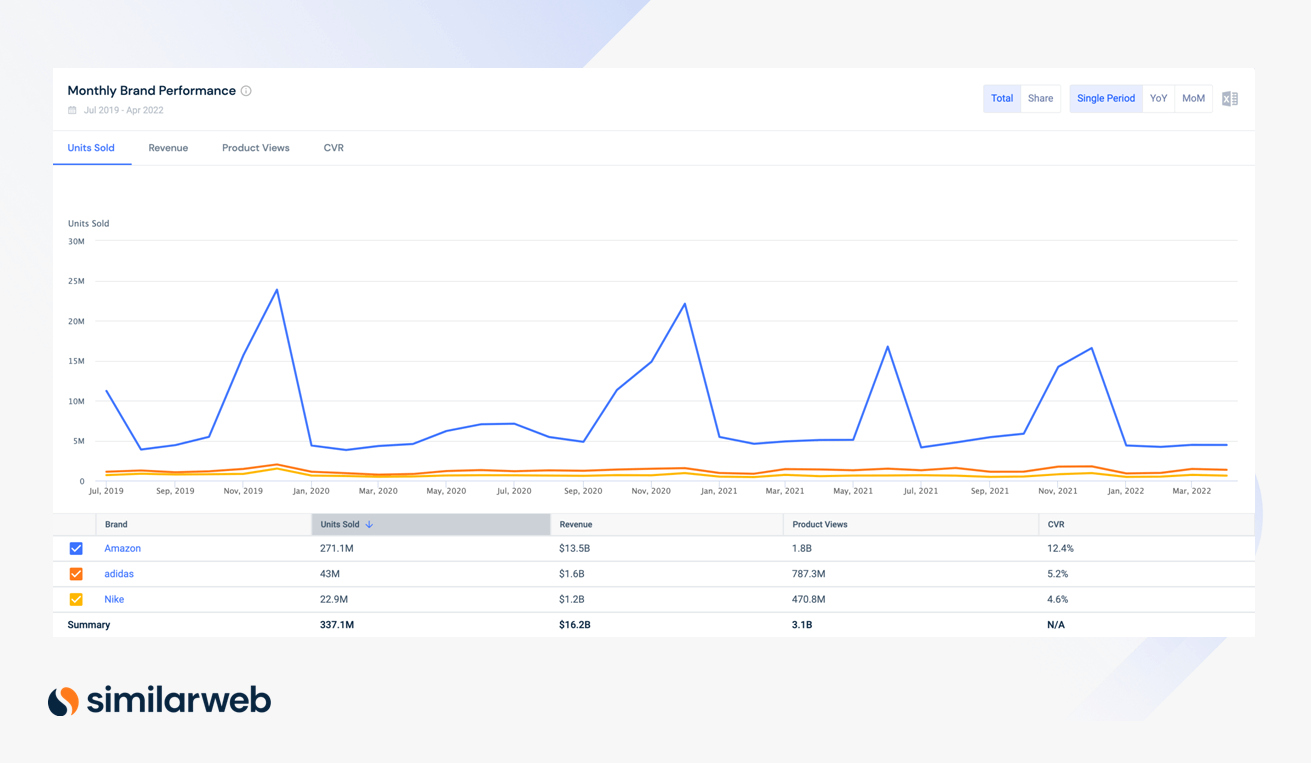Click adidas units sold value 43M
The width and height of the screenshot is (1311, 763).
click(330, 574)
